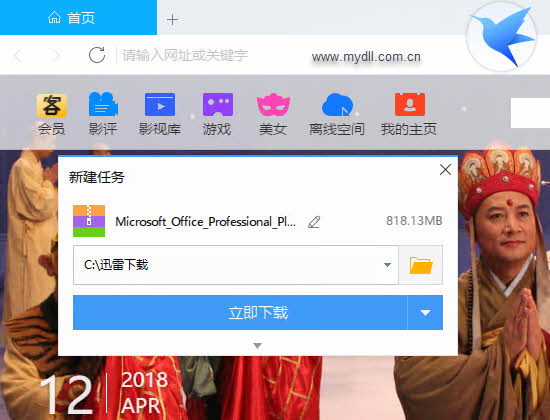Click the Microsoft_Office_Professional_Pl... file name
550x420 pixels.
206,222
